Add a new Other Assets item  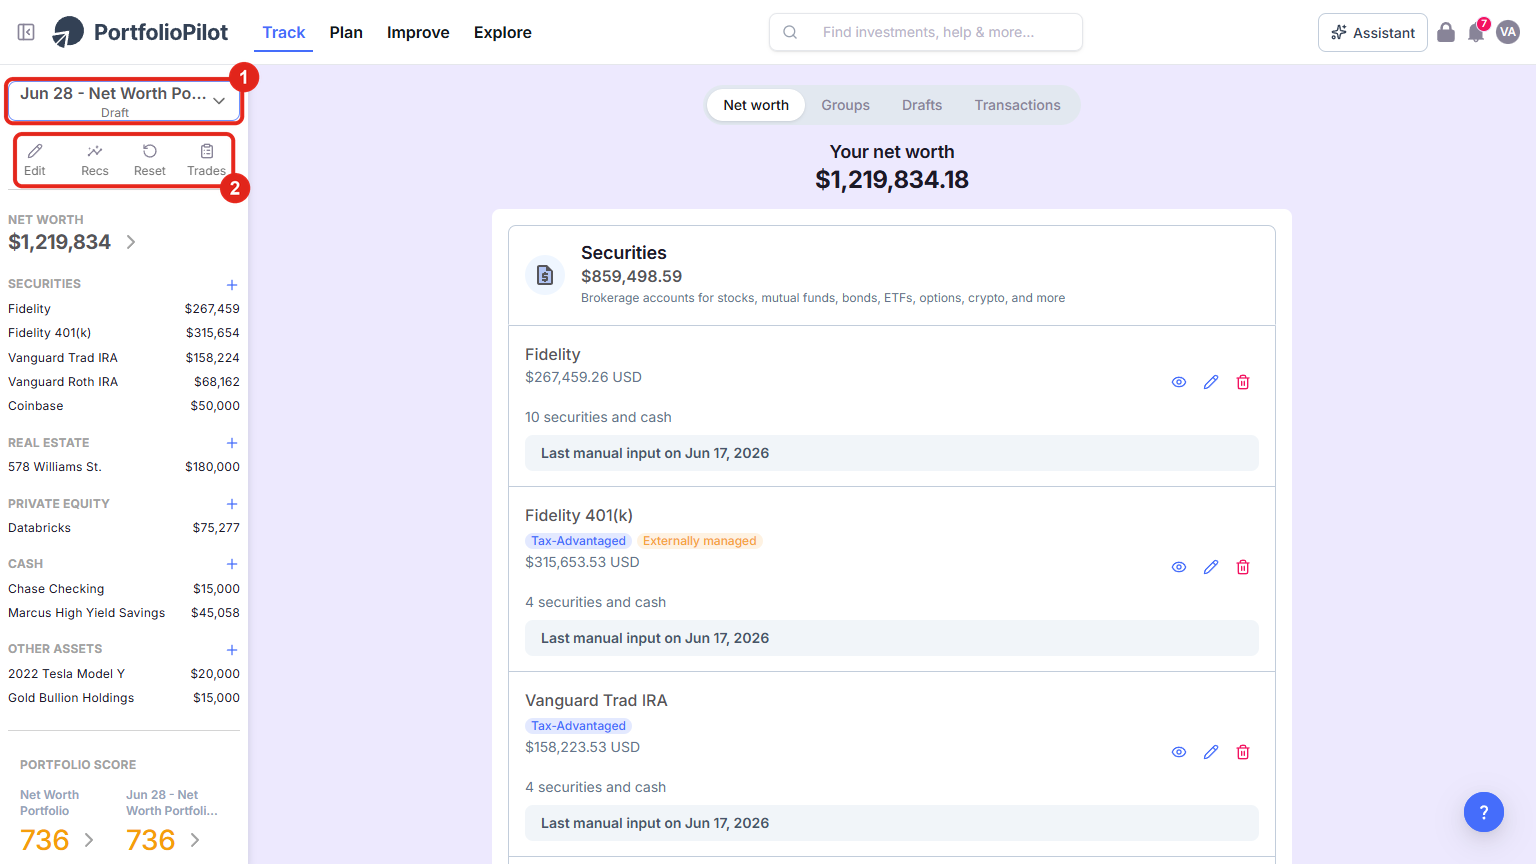point(232,650)
